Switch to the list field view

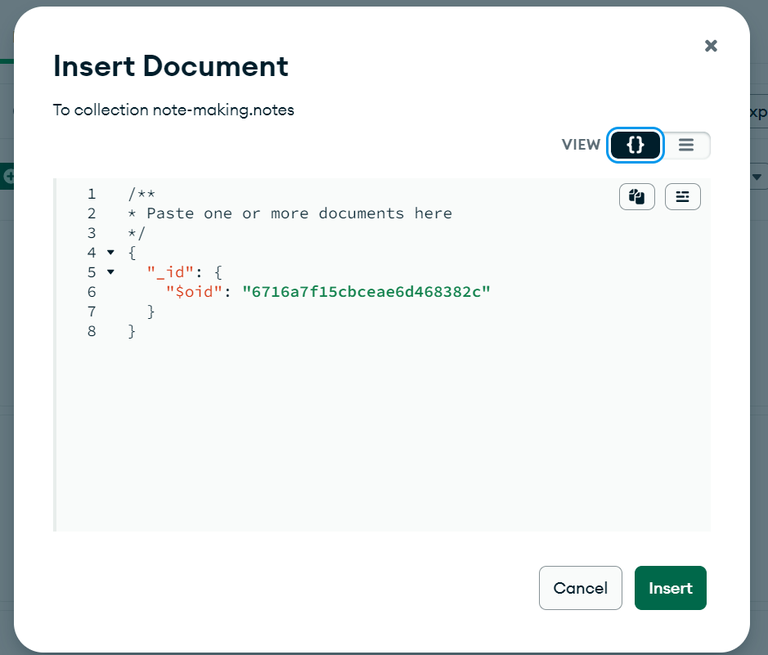click(x=686, y=145)
